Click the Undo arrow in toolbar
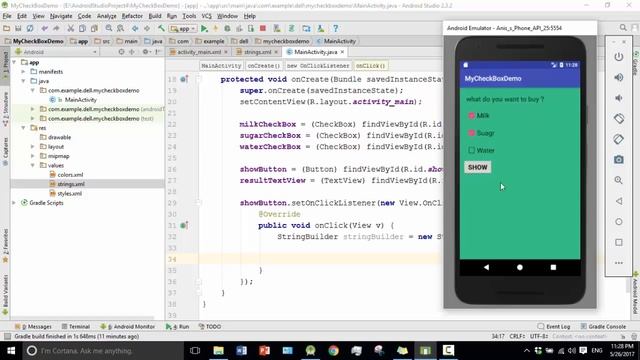The height and width of the screenshot is (360, 640). tap(44, 29)
